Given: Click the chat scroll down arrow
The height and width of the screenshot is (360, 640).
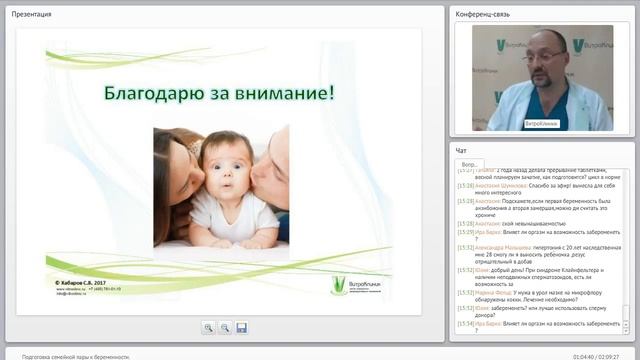Looking at the screenshot, I should tap(626, 331).
